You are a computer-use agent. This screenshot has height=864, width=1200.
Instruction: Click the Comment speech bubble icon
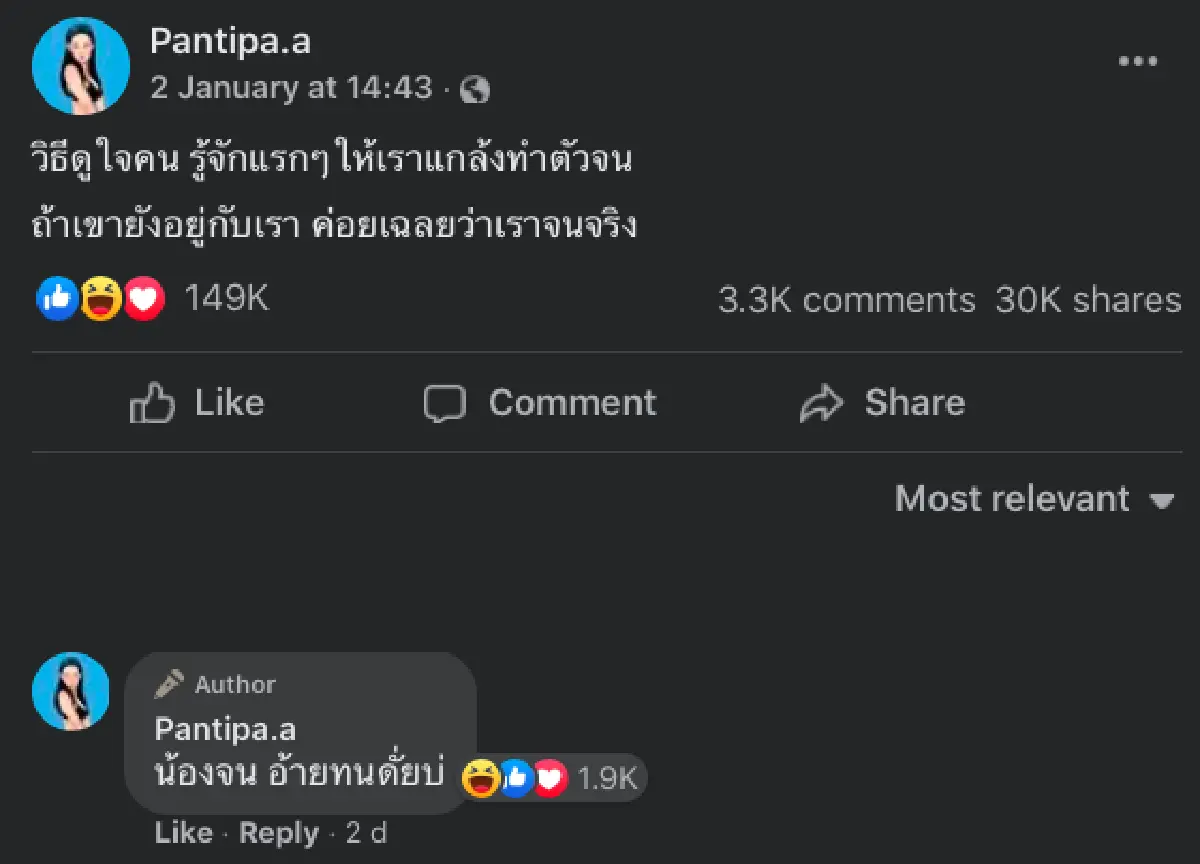click(x=444, y=403)
